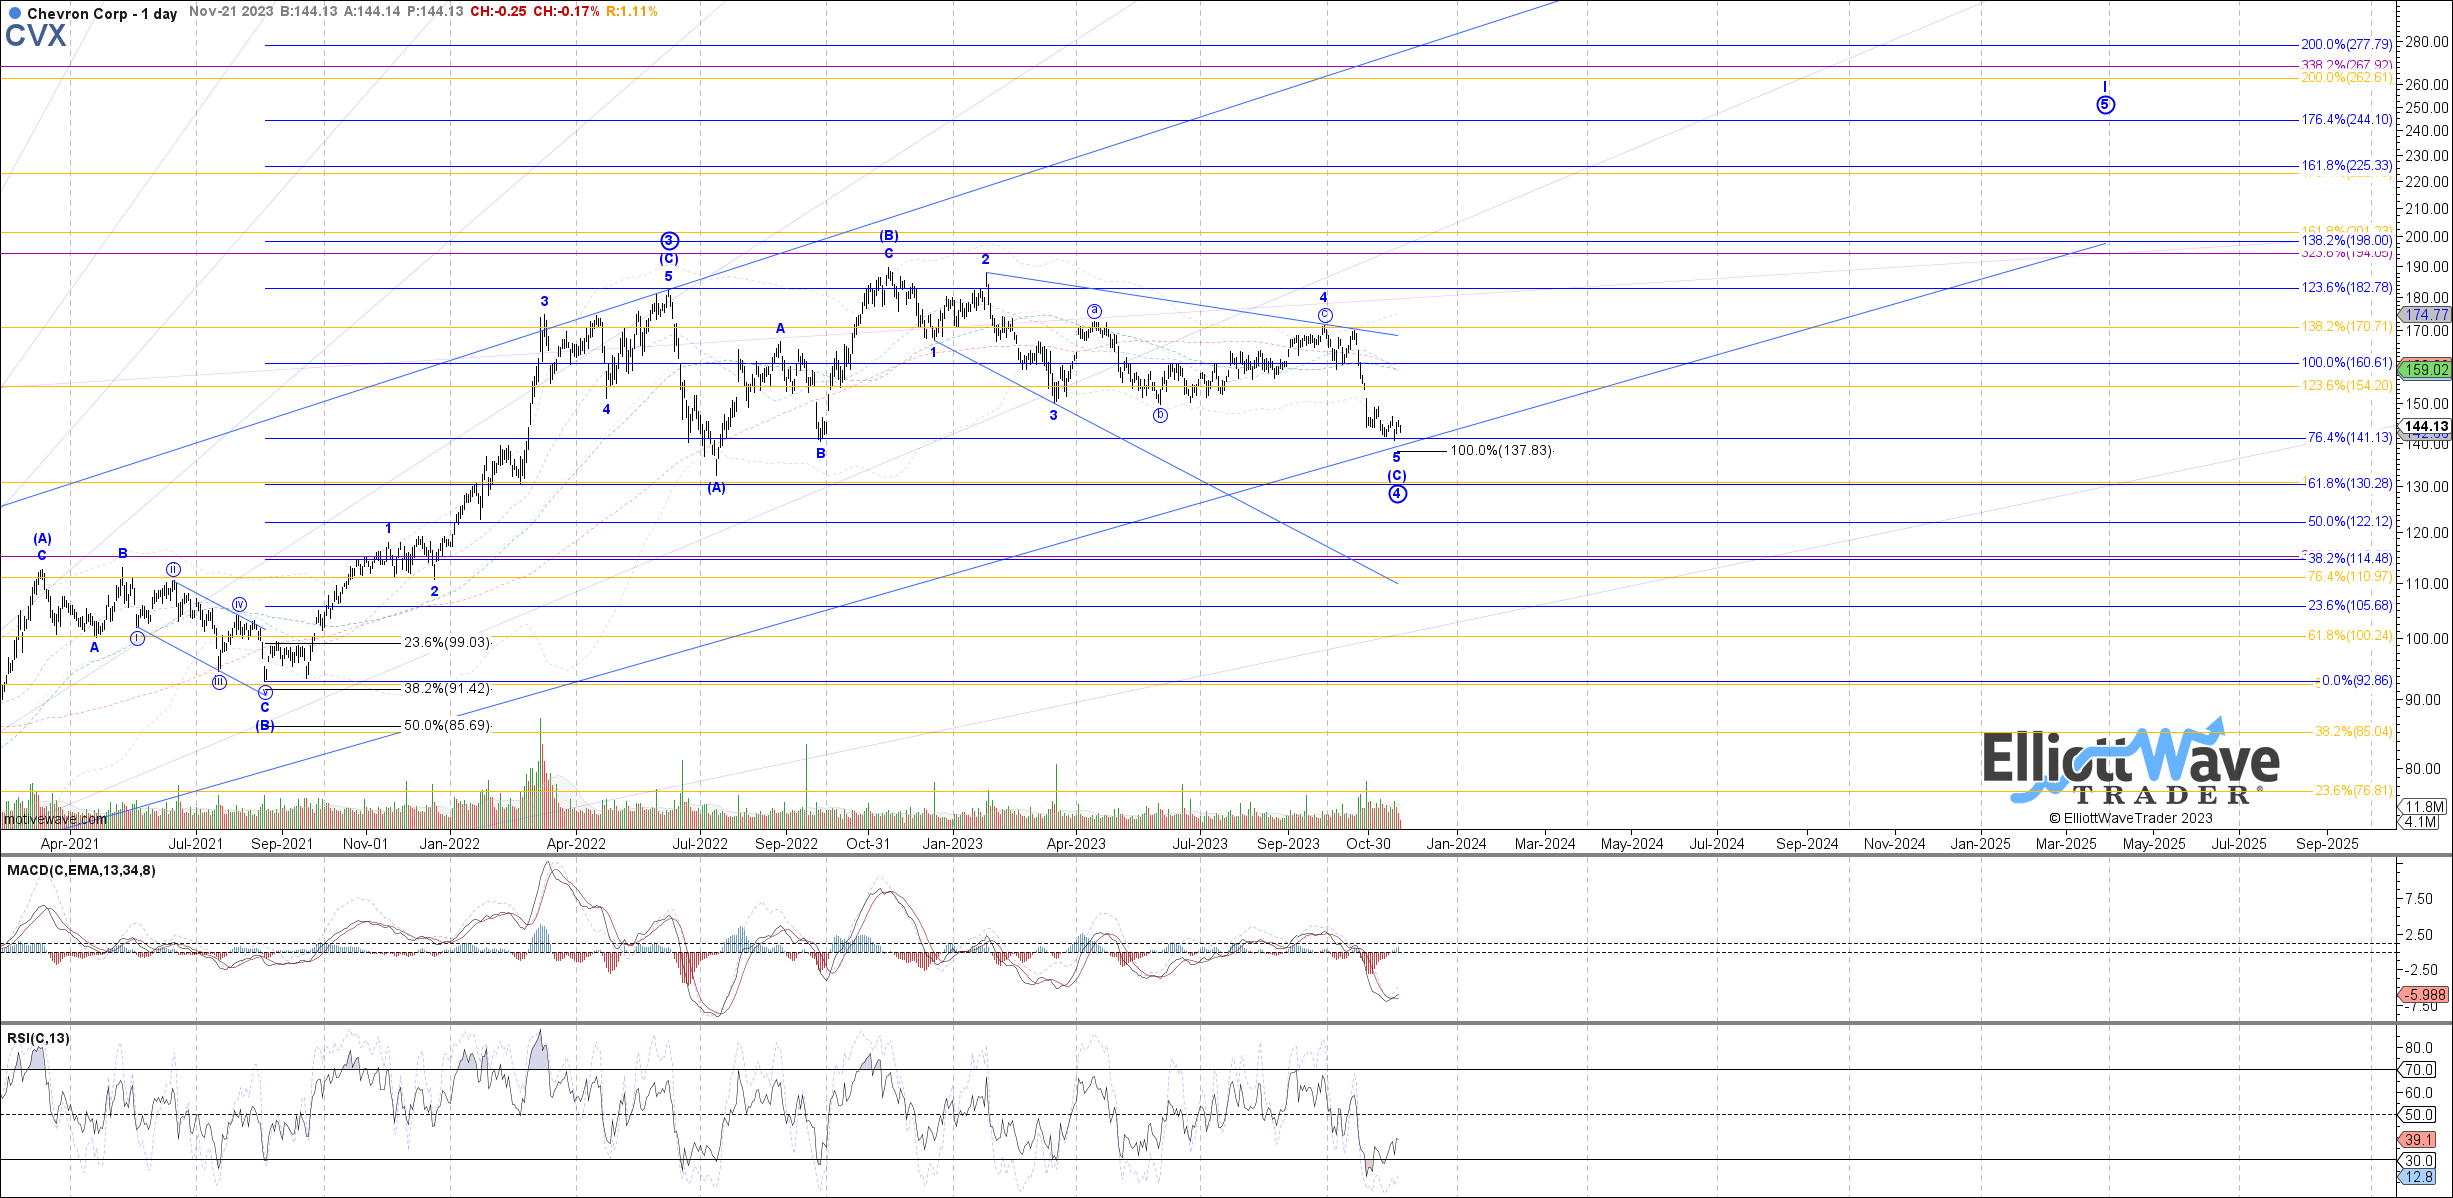Click the 0.0%(92.86) Fibonacci level label
This screenshot has width=2453, height=1198.
pos(2356,681)
